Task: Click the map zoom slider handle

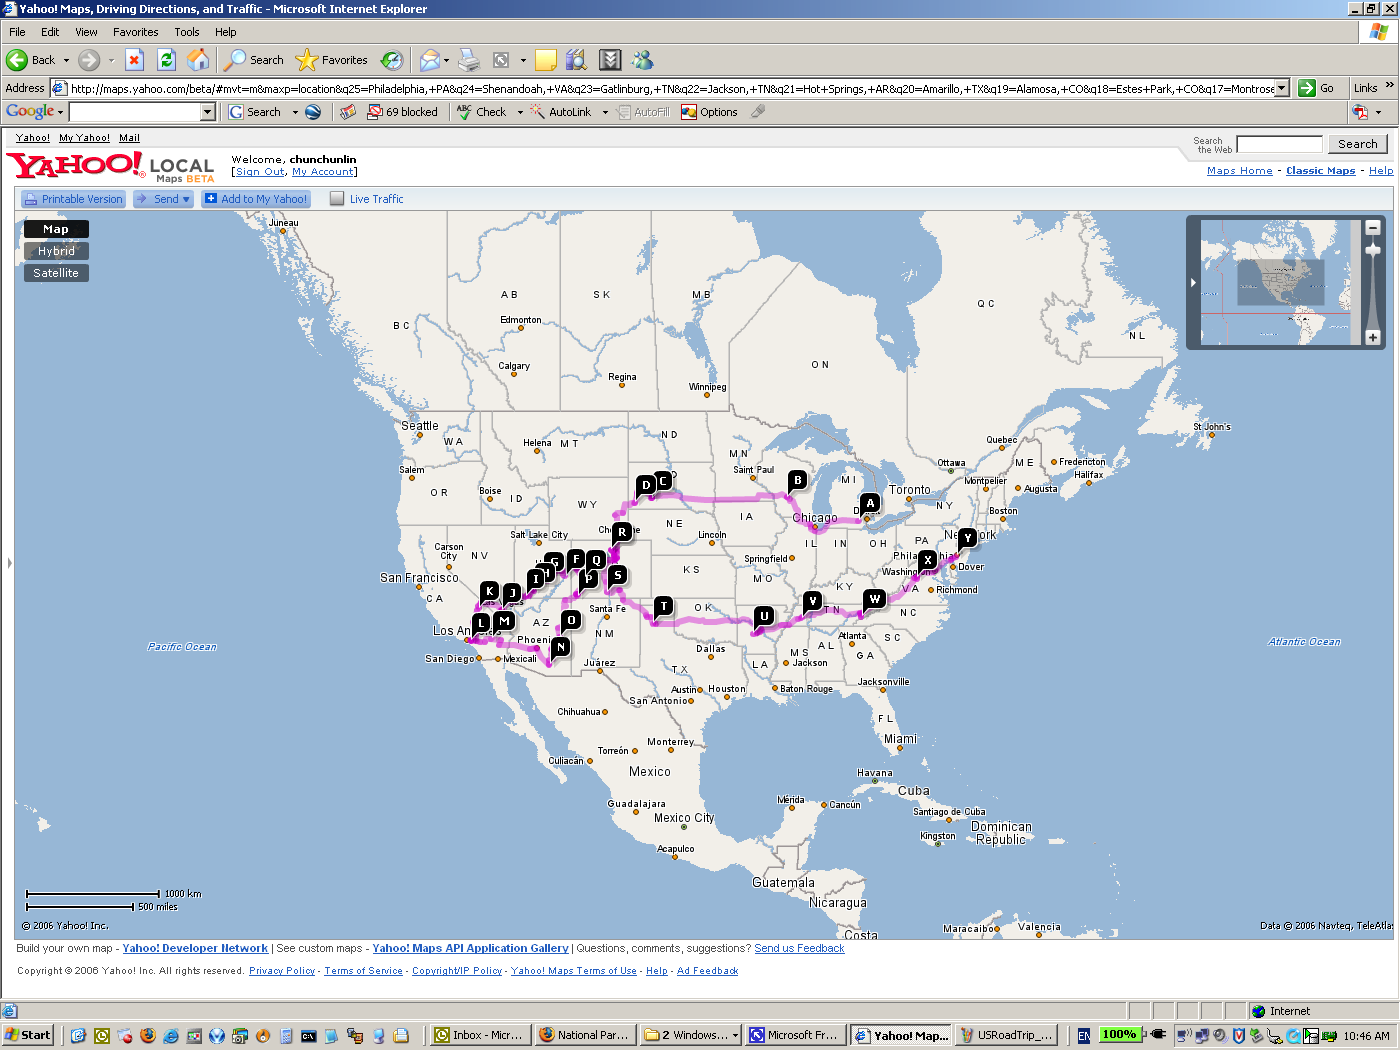Action: coord(1373,249)
